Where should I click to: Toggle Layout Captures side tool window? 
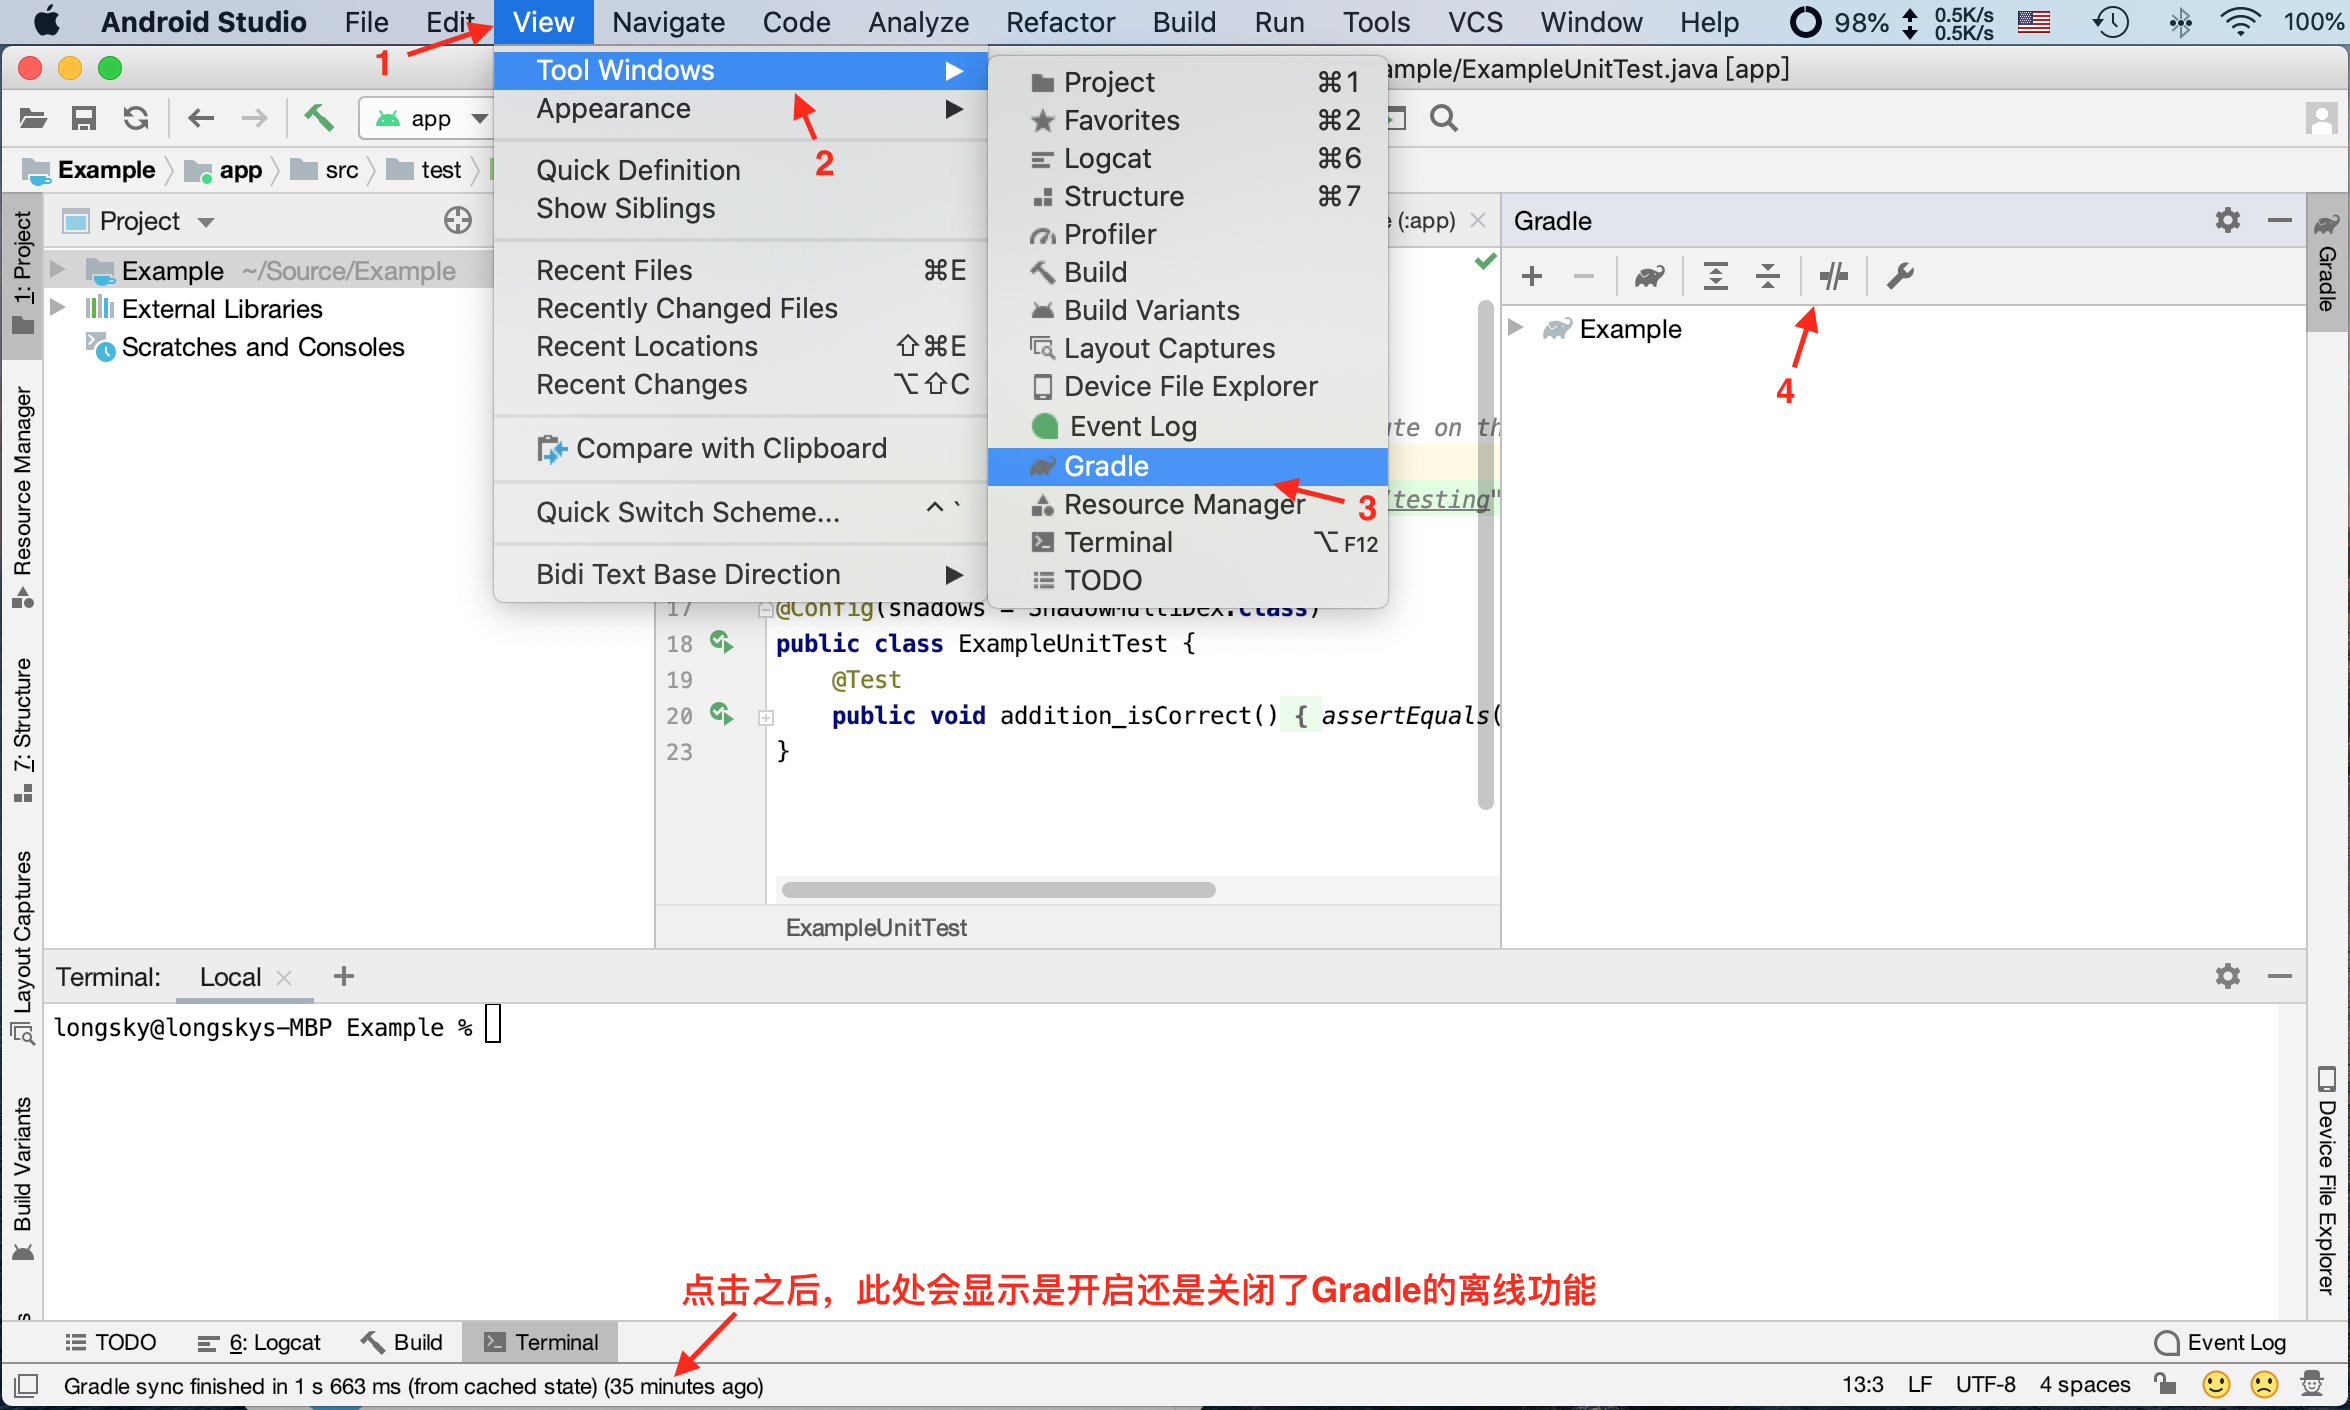pyautogui.click(x=22, y=946)
